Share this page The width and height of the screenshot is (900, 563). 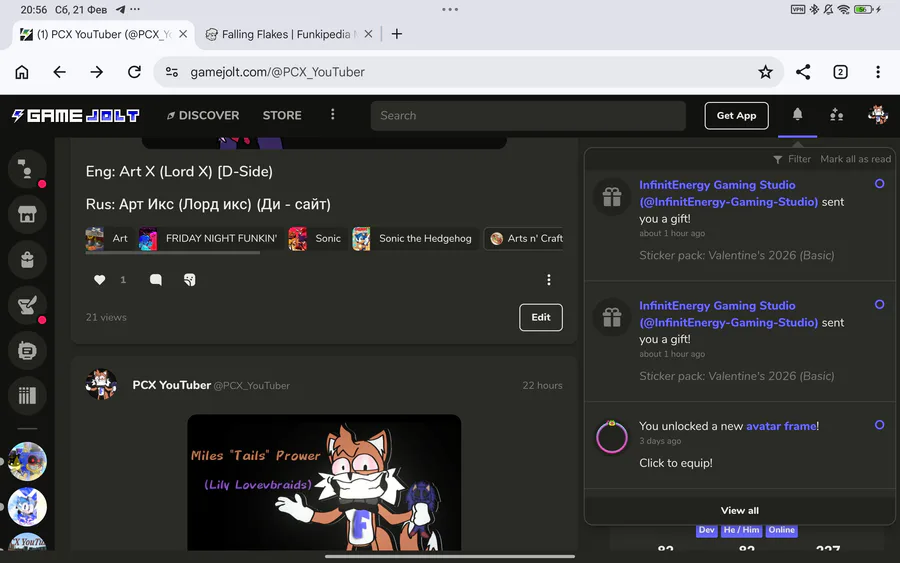tap(803, 72)
